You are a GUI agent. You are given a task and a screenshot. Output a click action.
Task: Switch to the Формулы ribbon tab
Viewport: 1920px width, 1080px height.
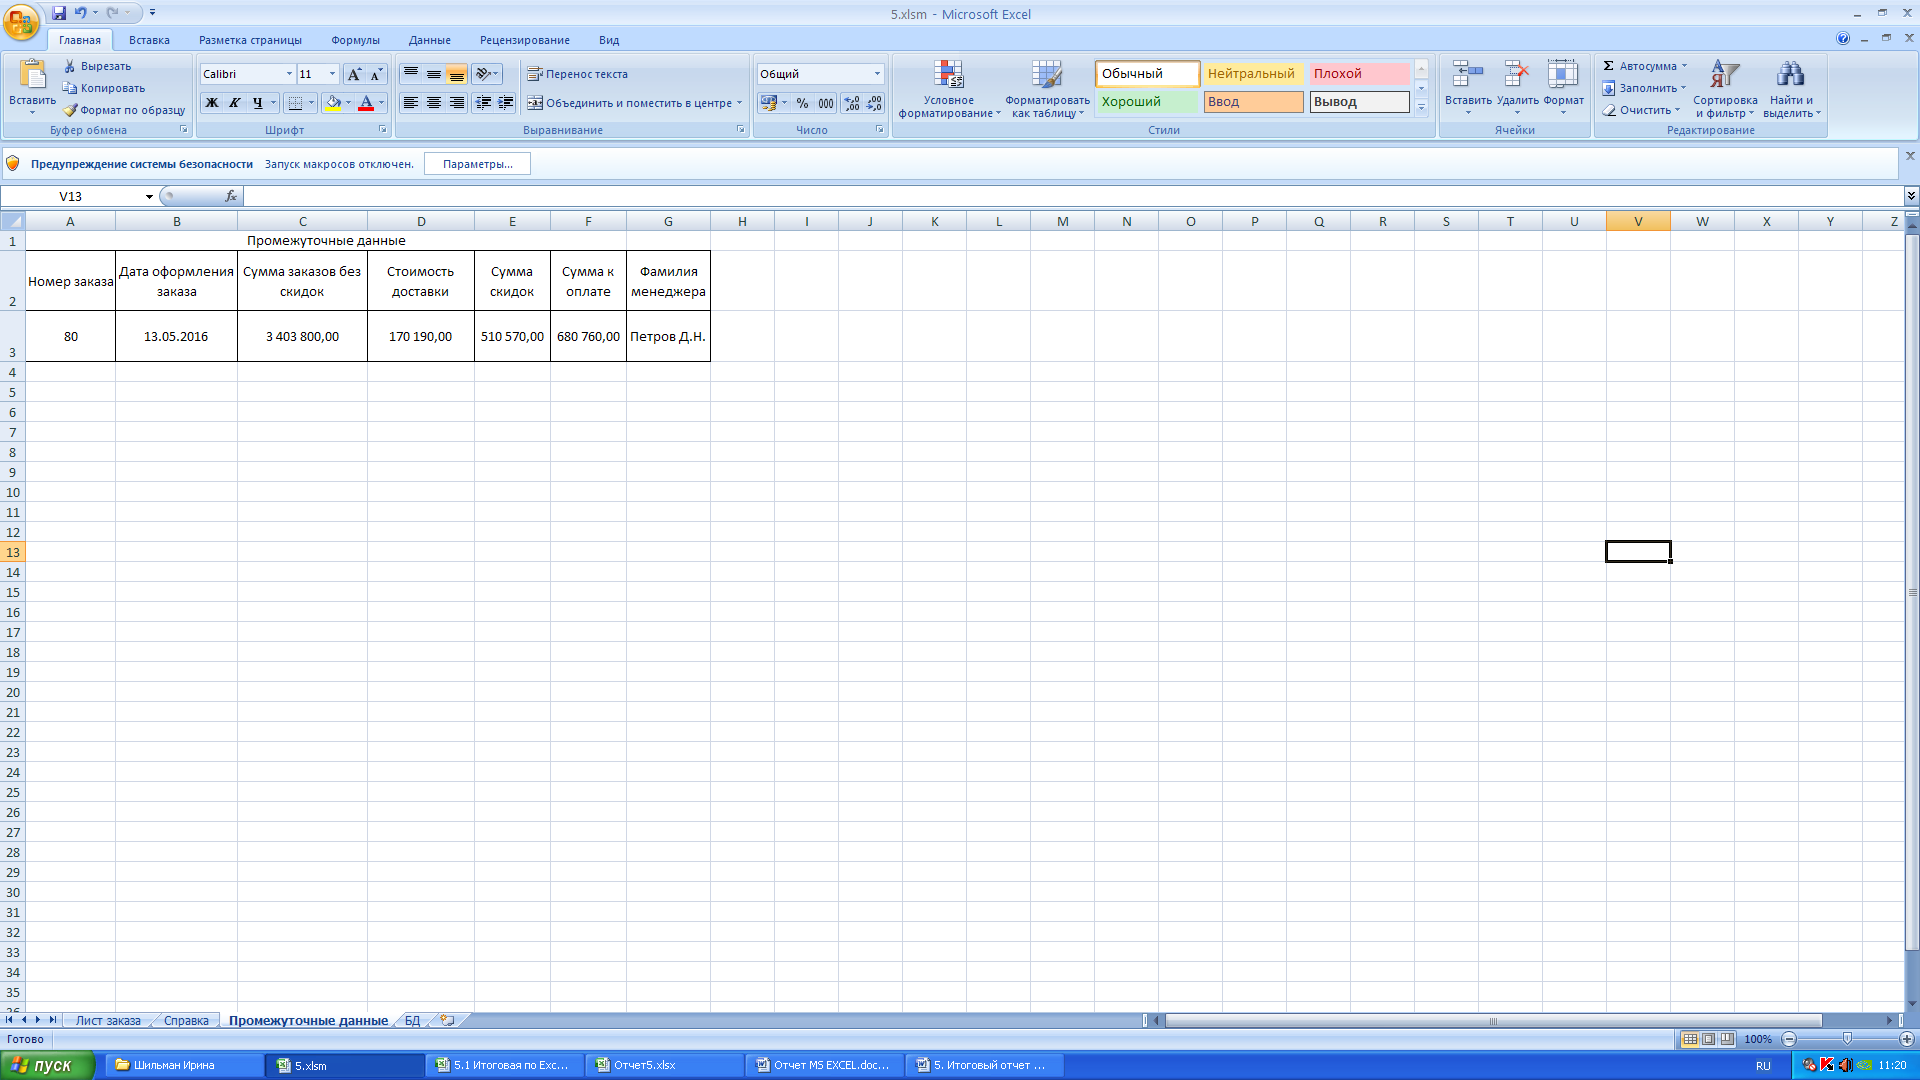point(355,40)
